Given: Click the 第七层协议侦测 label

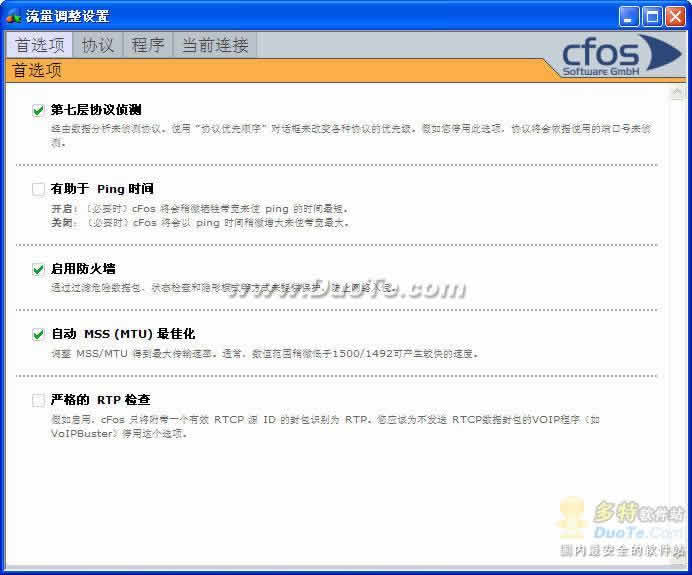Looking at the screenshot, I should point(96,109).
